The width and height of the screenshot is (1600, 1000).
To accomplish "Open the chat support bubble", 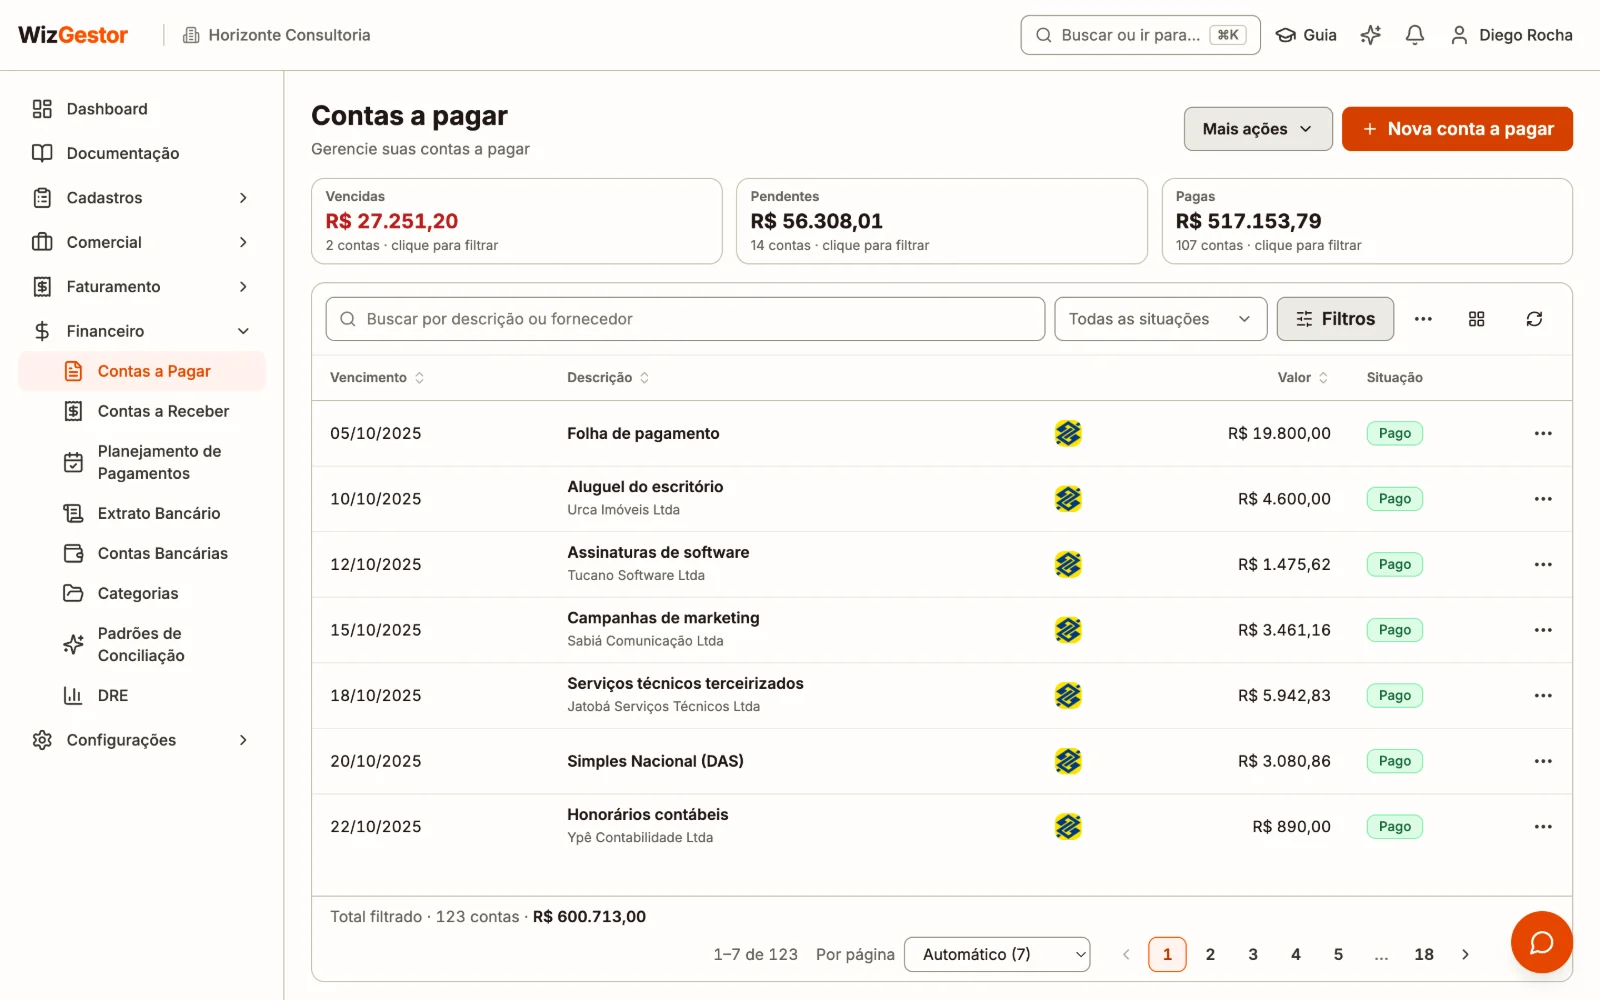I will click(1541, 942).
